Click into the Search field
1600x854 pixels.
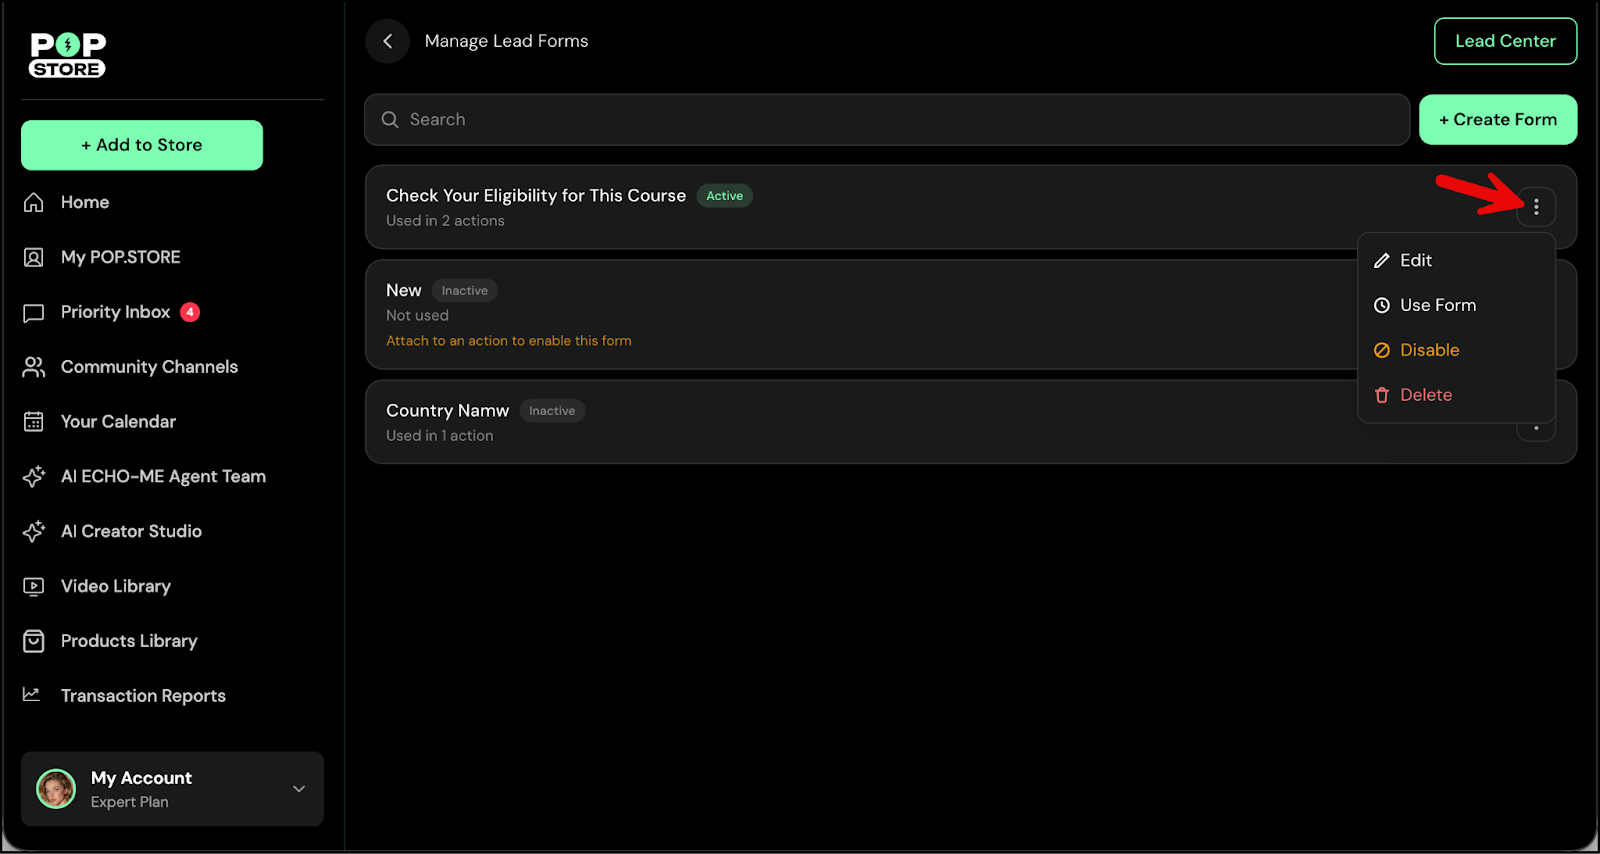pos(886,120)
